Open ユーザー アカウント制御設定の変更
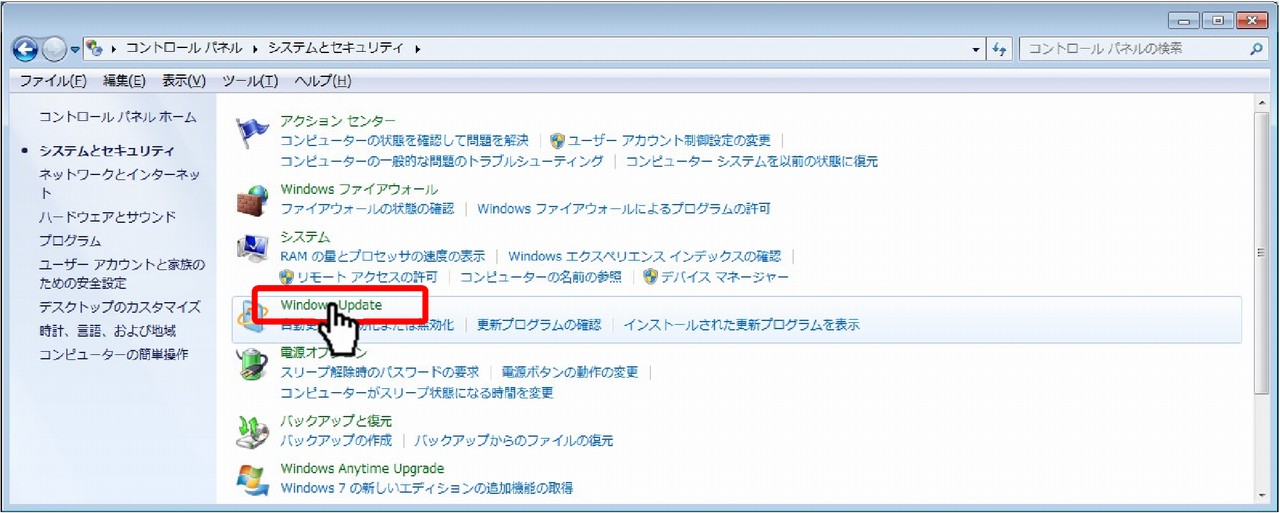Image resolution: width=1280 pixels, height=513 pixels. 669,141
